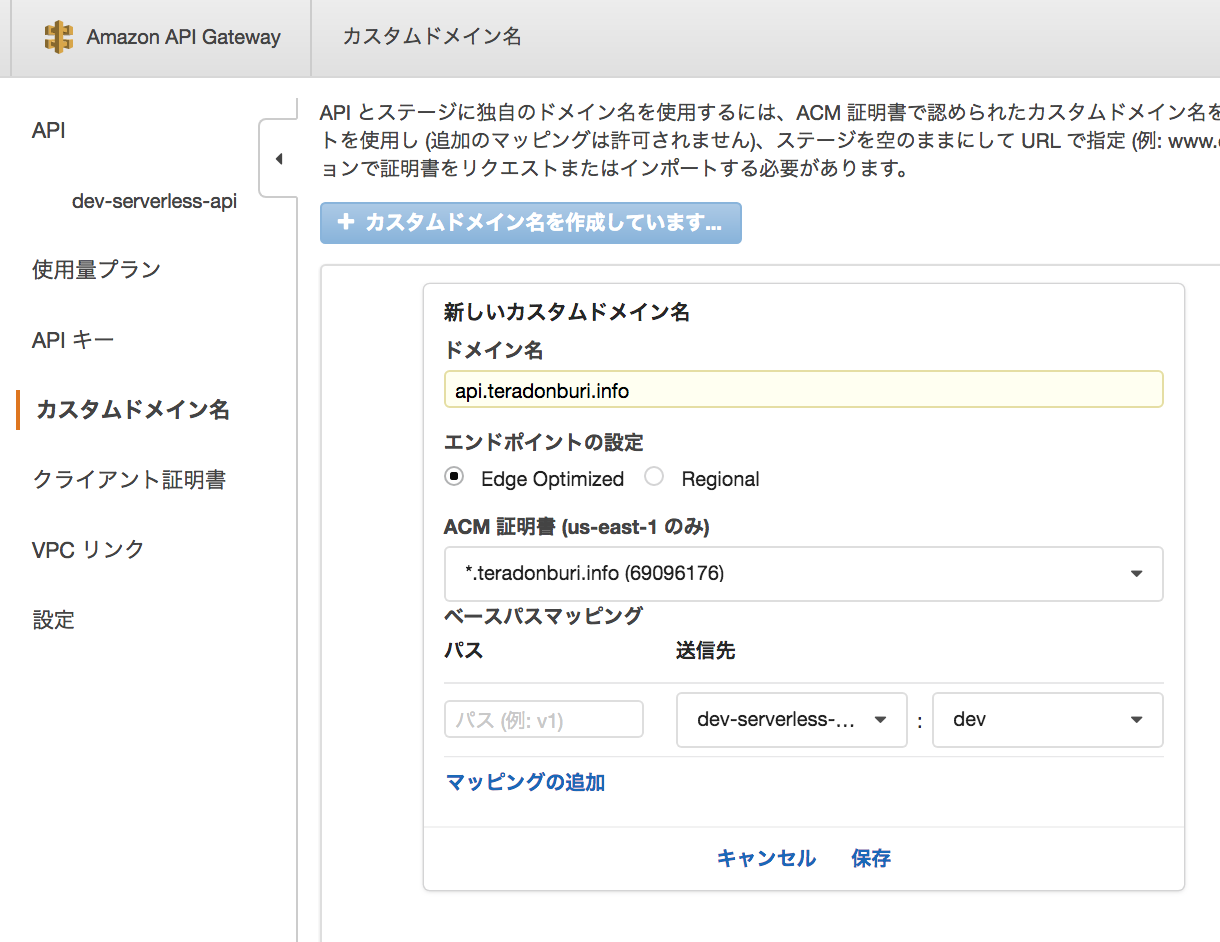Screen dimensions: 1220x942
Task: Click キャンセル to discard the form
Action: click(x=766, y=858)
